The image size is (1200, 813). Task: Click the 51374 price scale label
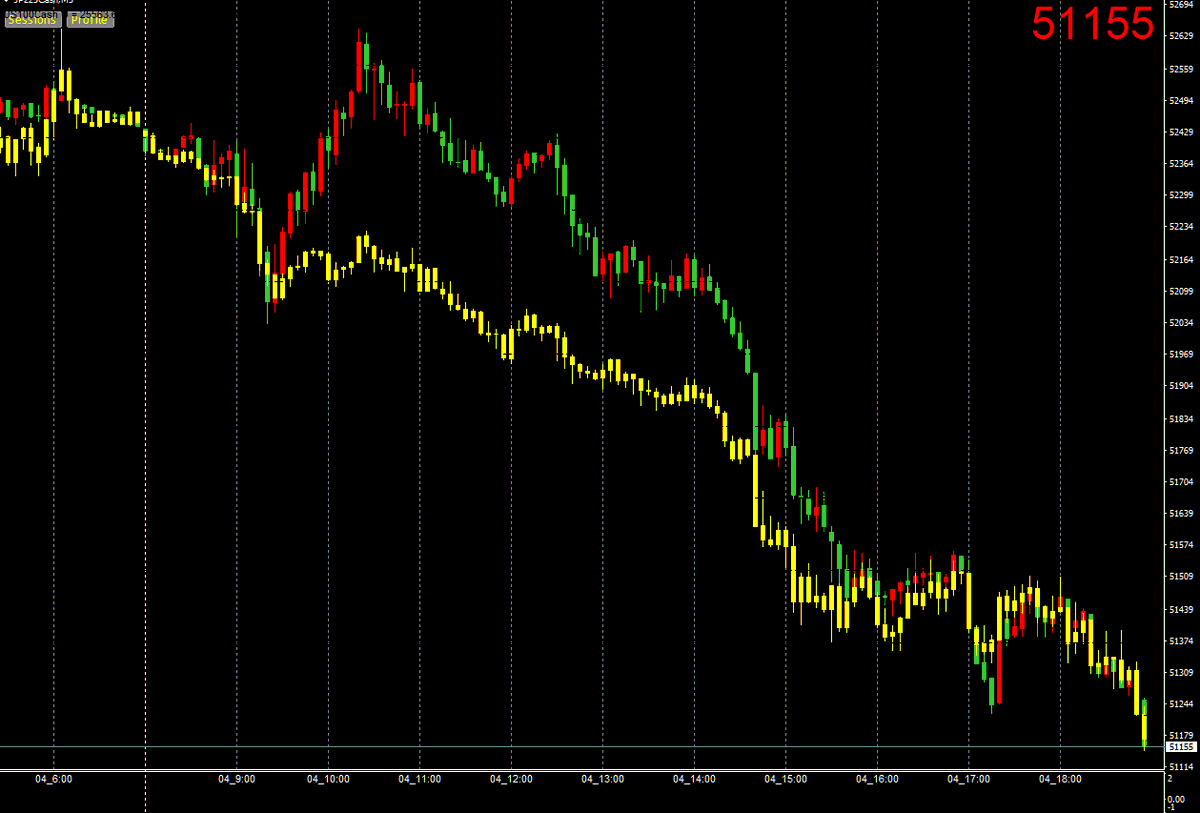[x=1181, y=641]
